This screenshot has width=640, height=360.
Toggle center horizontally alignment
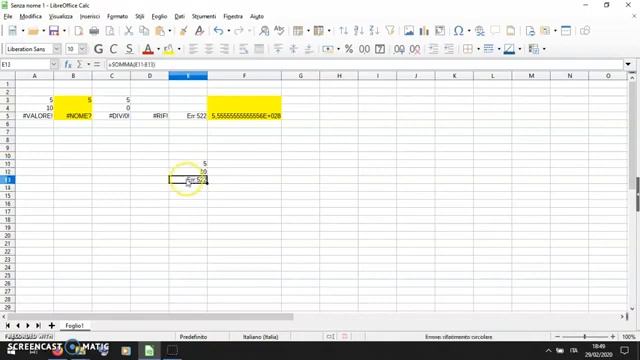[x=209, y=49]
